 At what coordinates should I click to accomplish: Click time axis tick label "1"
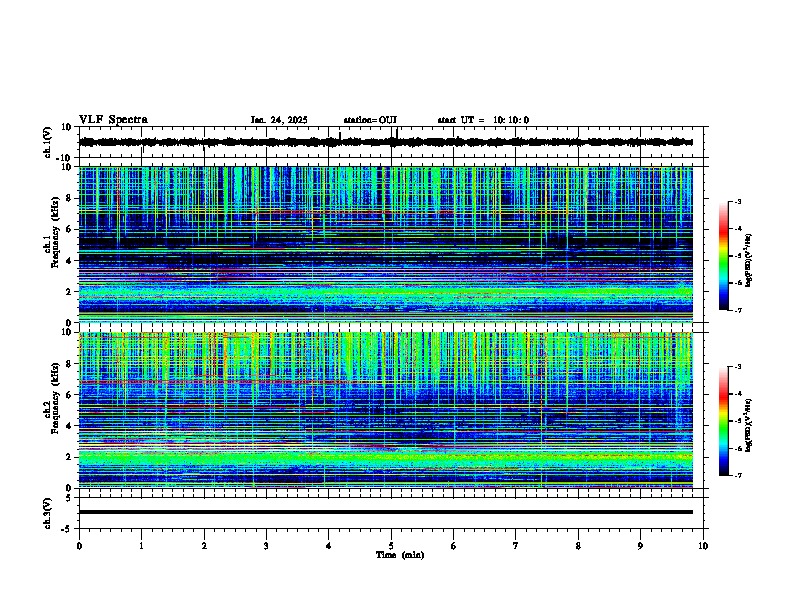pos(141,546)
